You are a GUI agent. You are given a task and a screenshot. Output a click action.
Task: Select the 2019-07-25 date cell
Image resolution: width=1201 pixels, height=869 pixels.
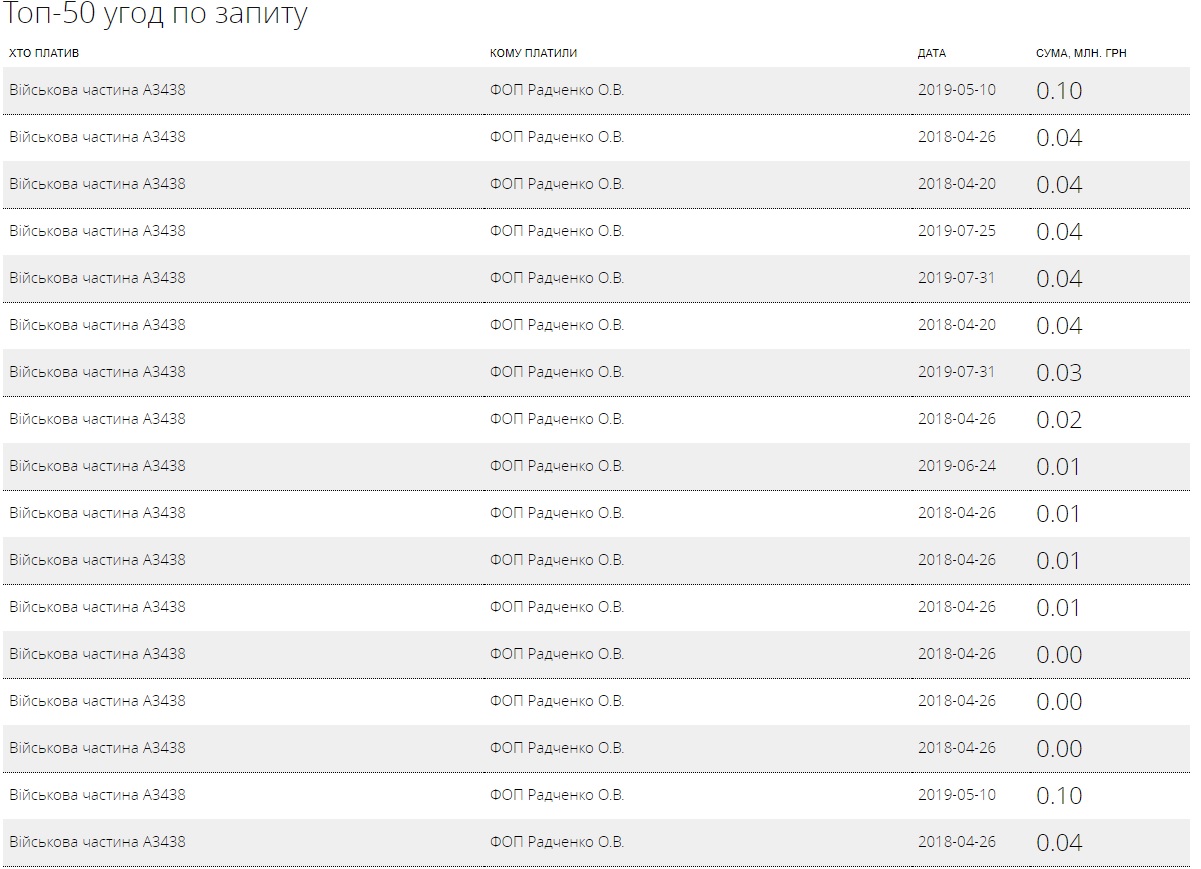(956, 231)
